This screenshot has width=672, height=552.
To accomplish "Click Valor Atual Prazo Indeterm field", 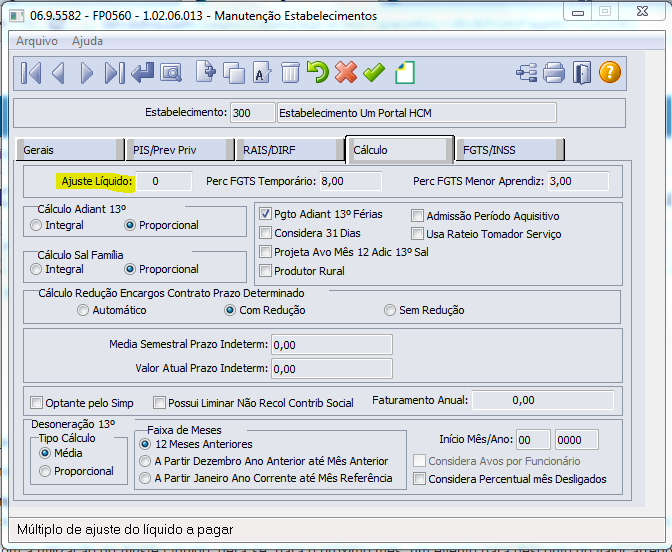I will click(332, 369).
